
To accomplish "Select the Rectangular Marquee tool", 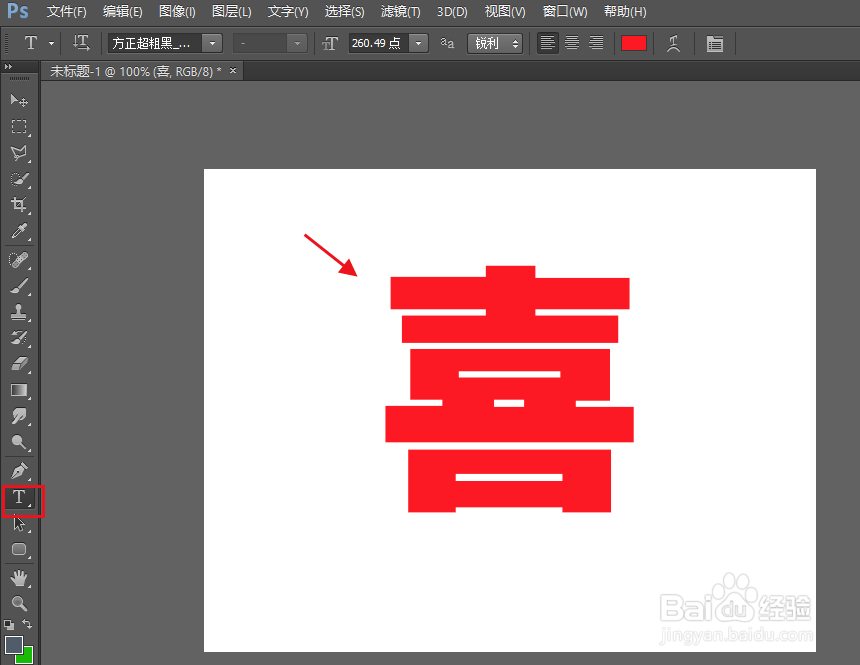I will [19, 127].
